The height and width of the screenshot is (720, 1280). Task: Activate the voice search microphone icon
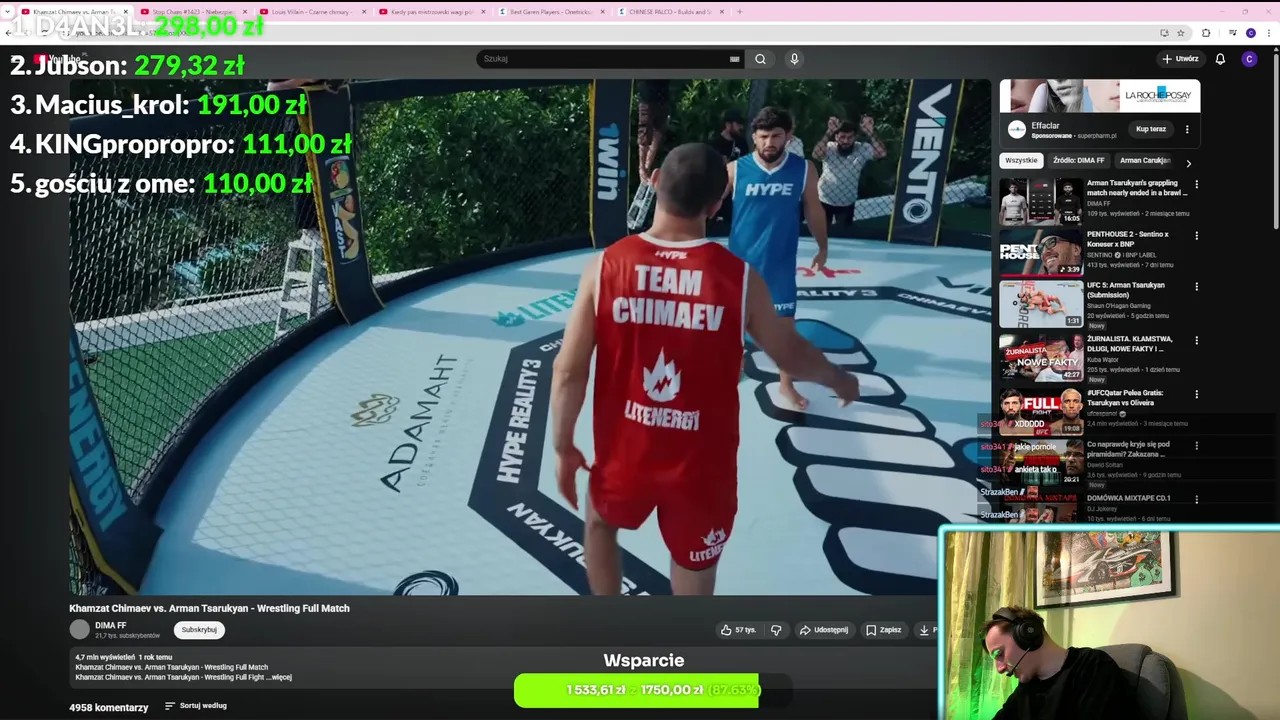[x=794, y=59]
